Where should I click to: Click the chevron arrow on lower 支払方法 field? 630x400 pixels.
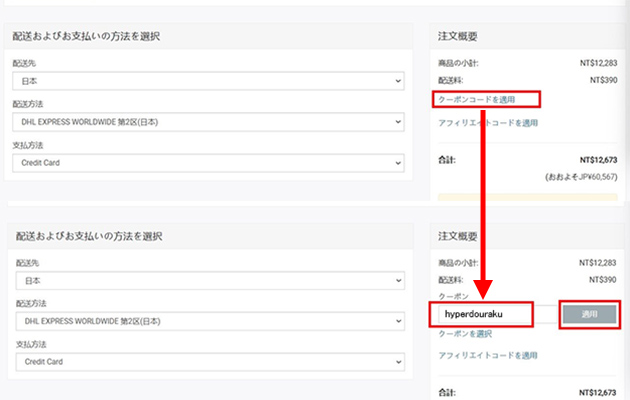[397, 362]
